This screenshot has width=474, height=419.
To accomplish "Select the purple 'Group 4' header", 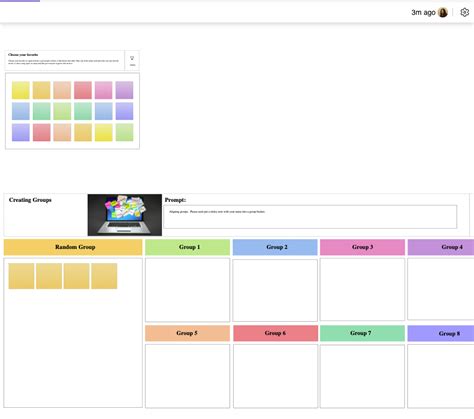I will (441, 247).
